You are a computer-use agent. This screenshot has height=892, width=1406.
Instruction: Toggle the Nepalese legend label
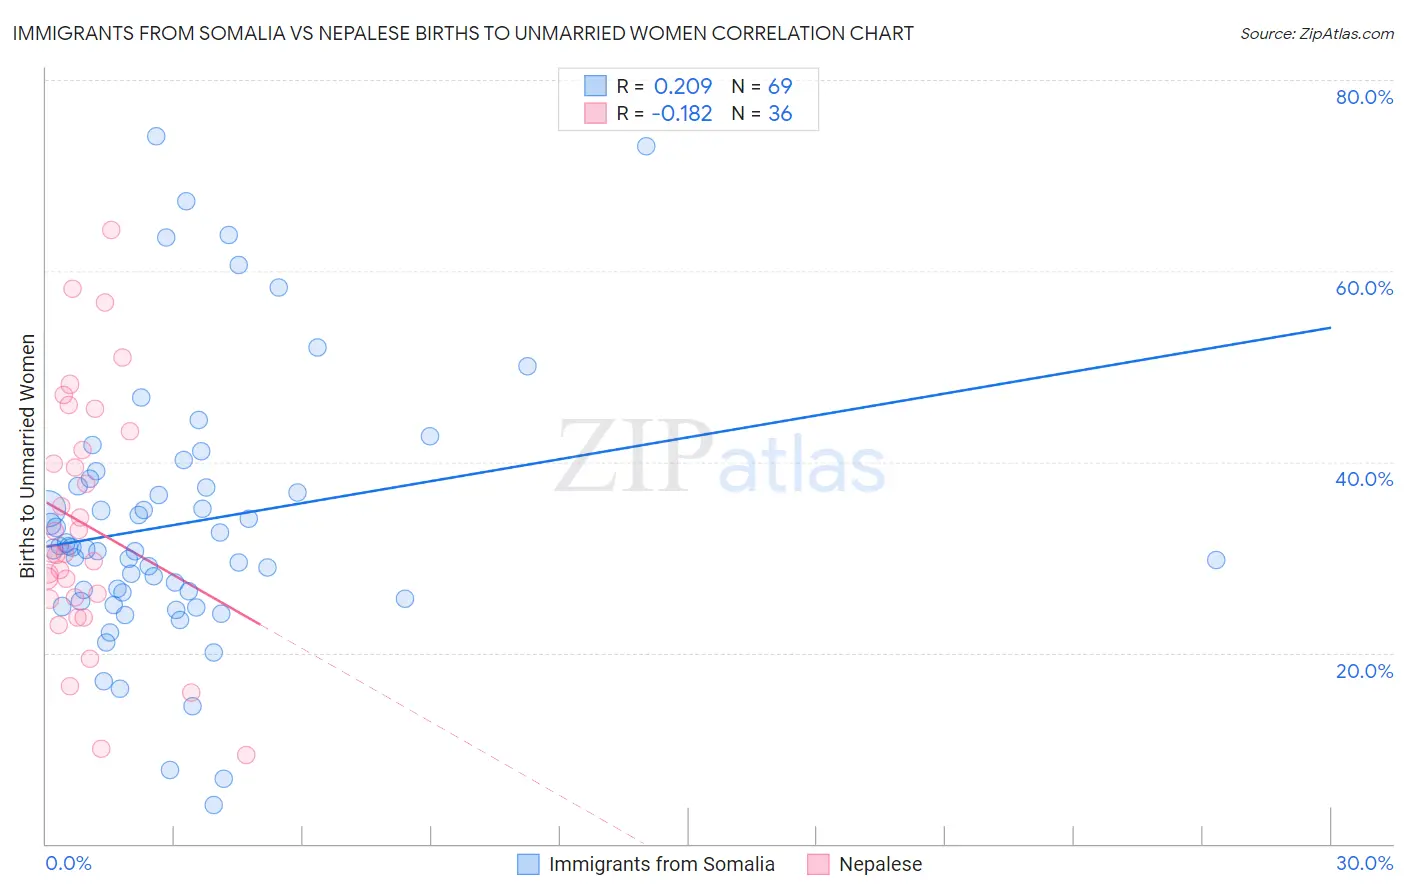(x=880, y=864)
